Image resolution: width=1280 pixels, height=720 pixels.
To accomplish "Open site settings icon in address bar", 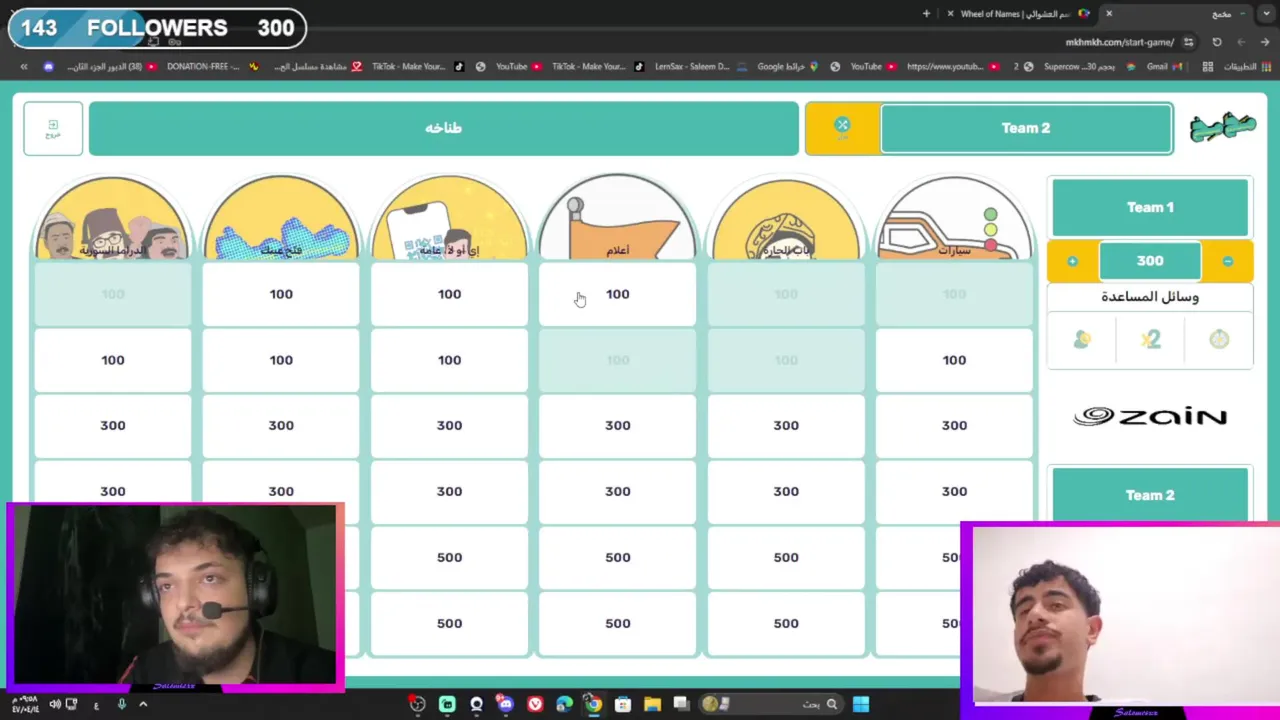I will point(1188,42).
